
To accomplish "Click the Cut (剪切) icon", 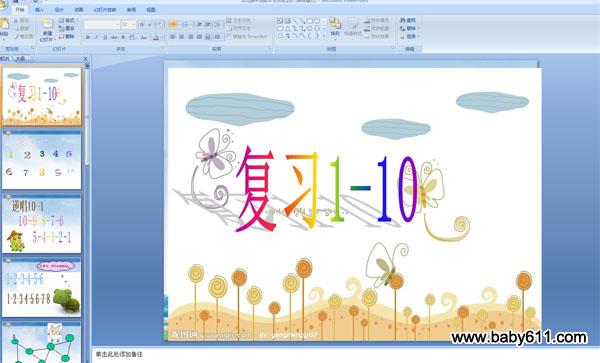I will click(17, 20).
